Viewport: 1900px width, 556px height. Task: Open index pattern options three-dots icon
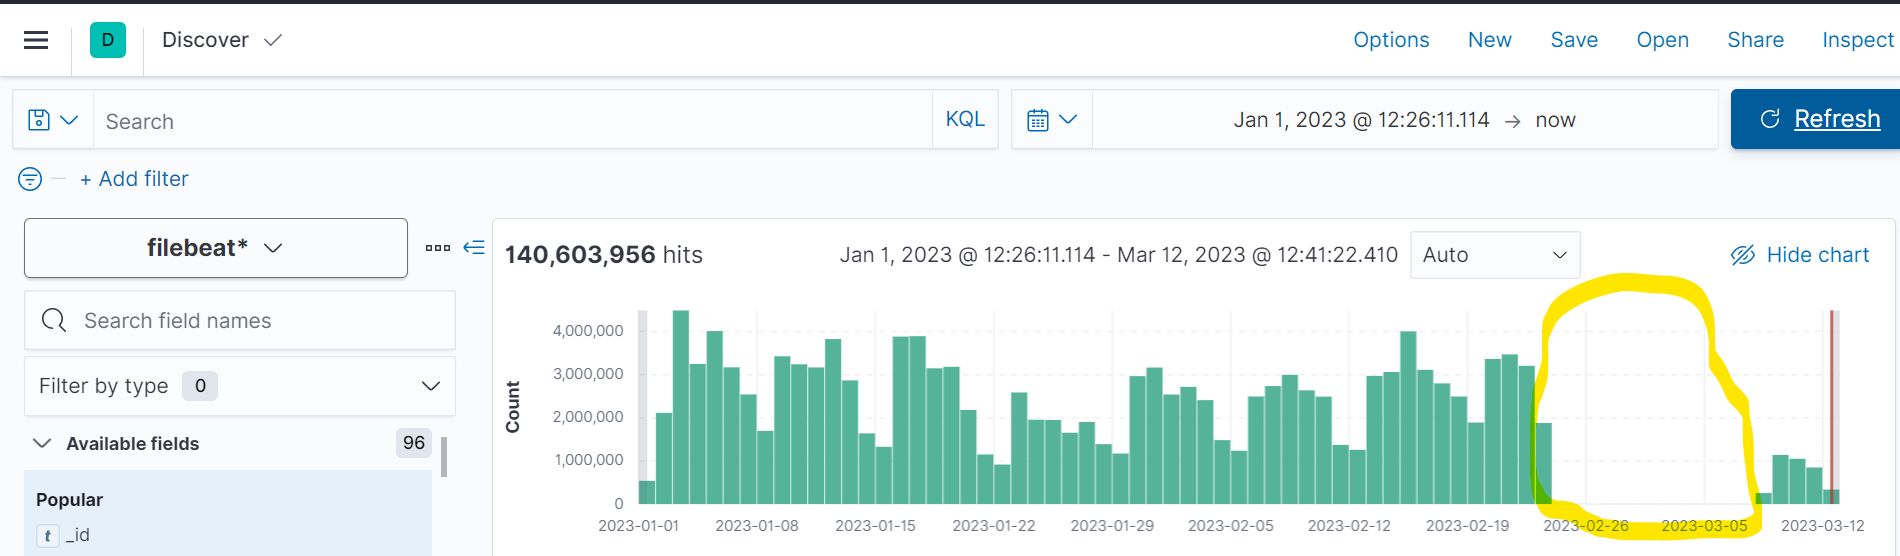(x=438, y=247)
